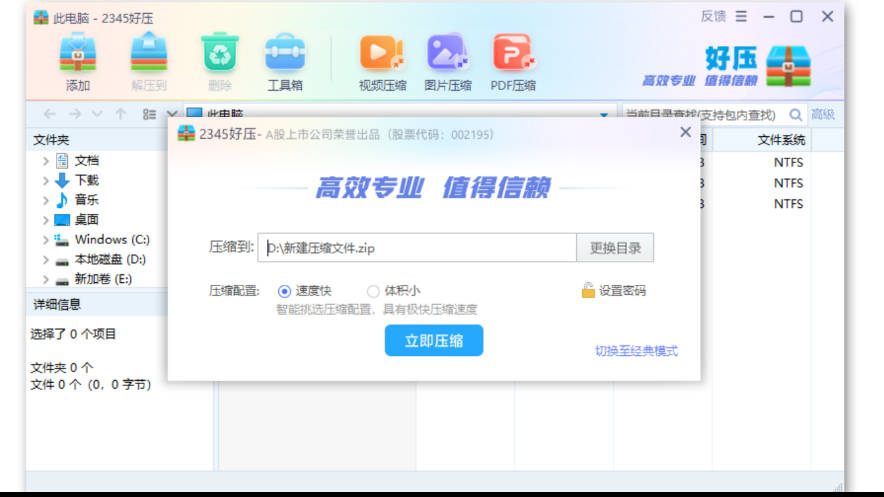Screen dimensions: 884x497
Task: Expand the 下载 folder tree node
Action: tap(46, 181)
